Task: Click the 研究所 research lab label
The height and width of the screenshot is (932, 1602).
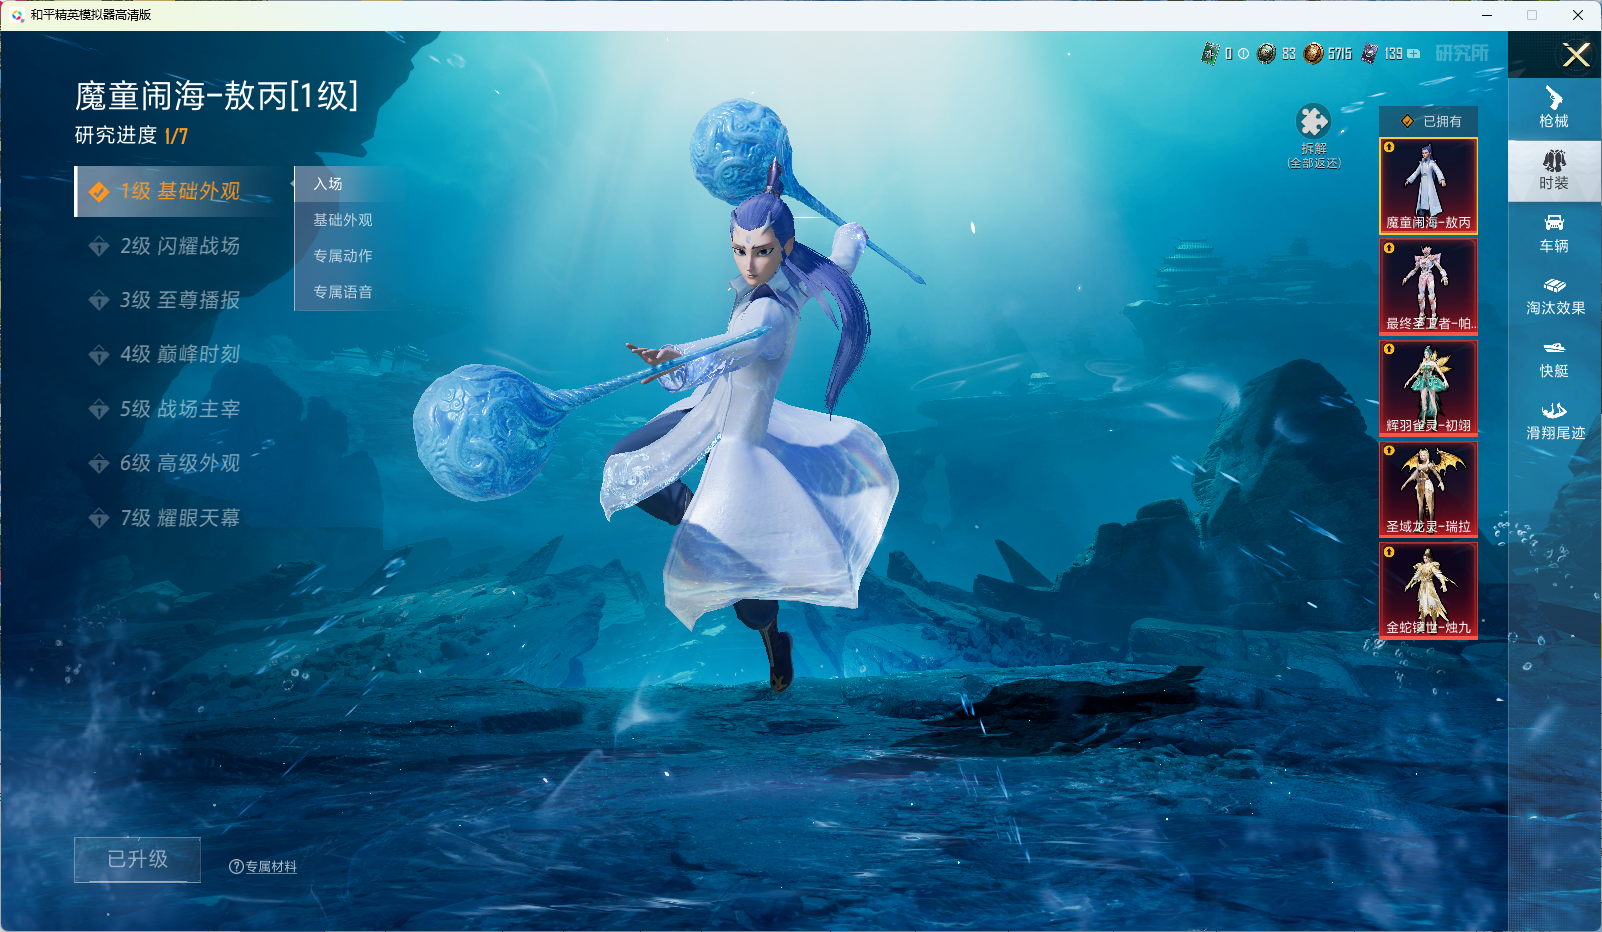Action: [1462, 53]
